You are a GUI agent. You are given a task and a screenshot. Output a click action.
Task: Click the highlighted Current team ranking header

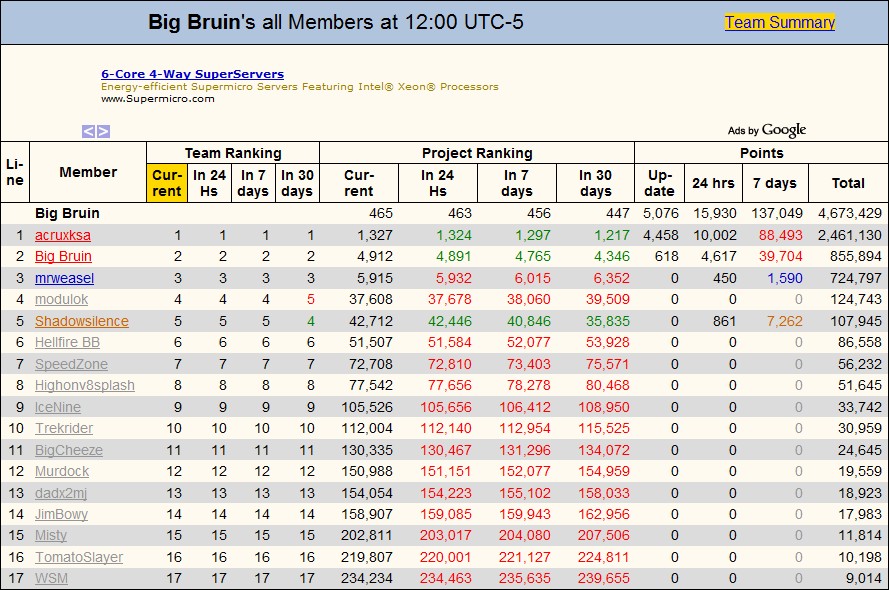[166, 183]
